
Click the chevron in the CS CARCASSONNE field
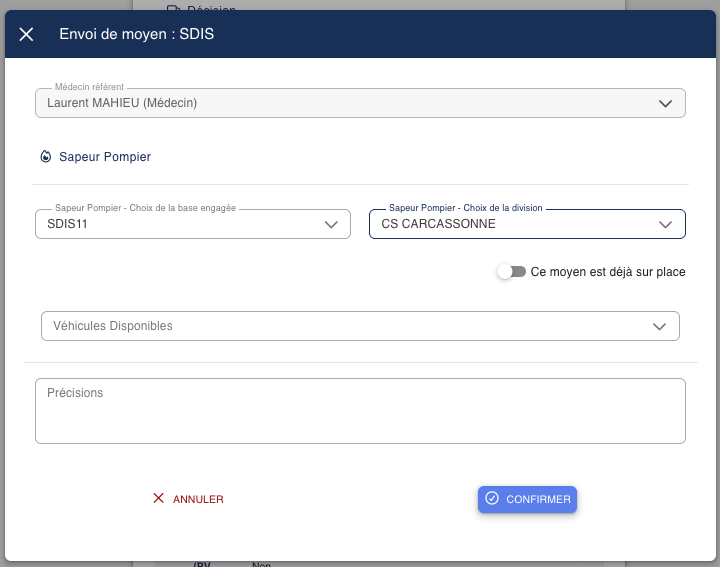(x=665, y=225)
